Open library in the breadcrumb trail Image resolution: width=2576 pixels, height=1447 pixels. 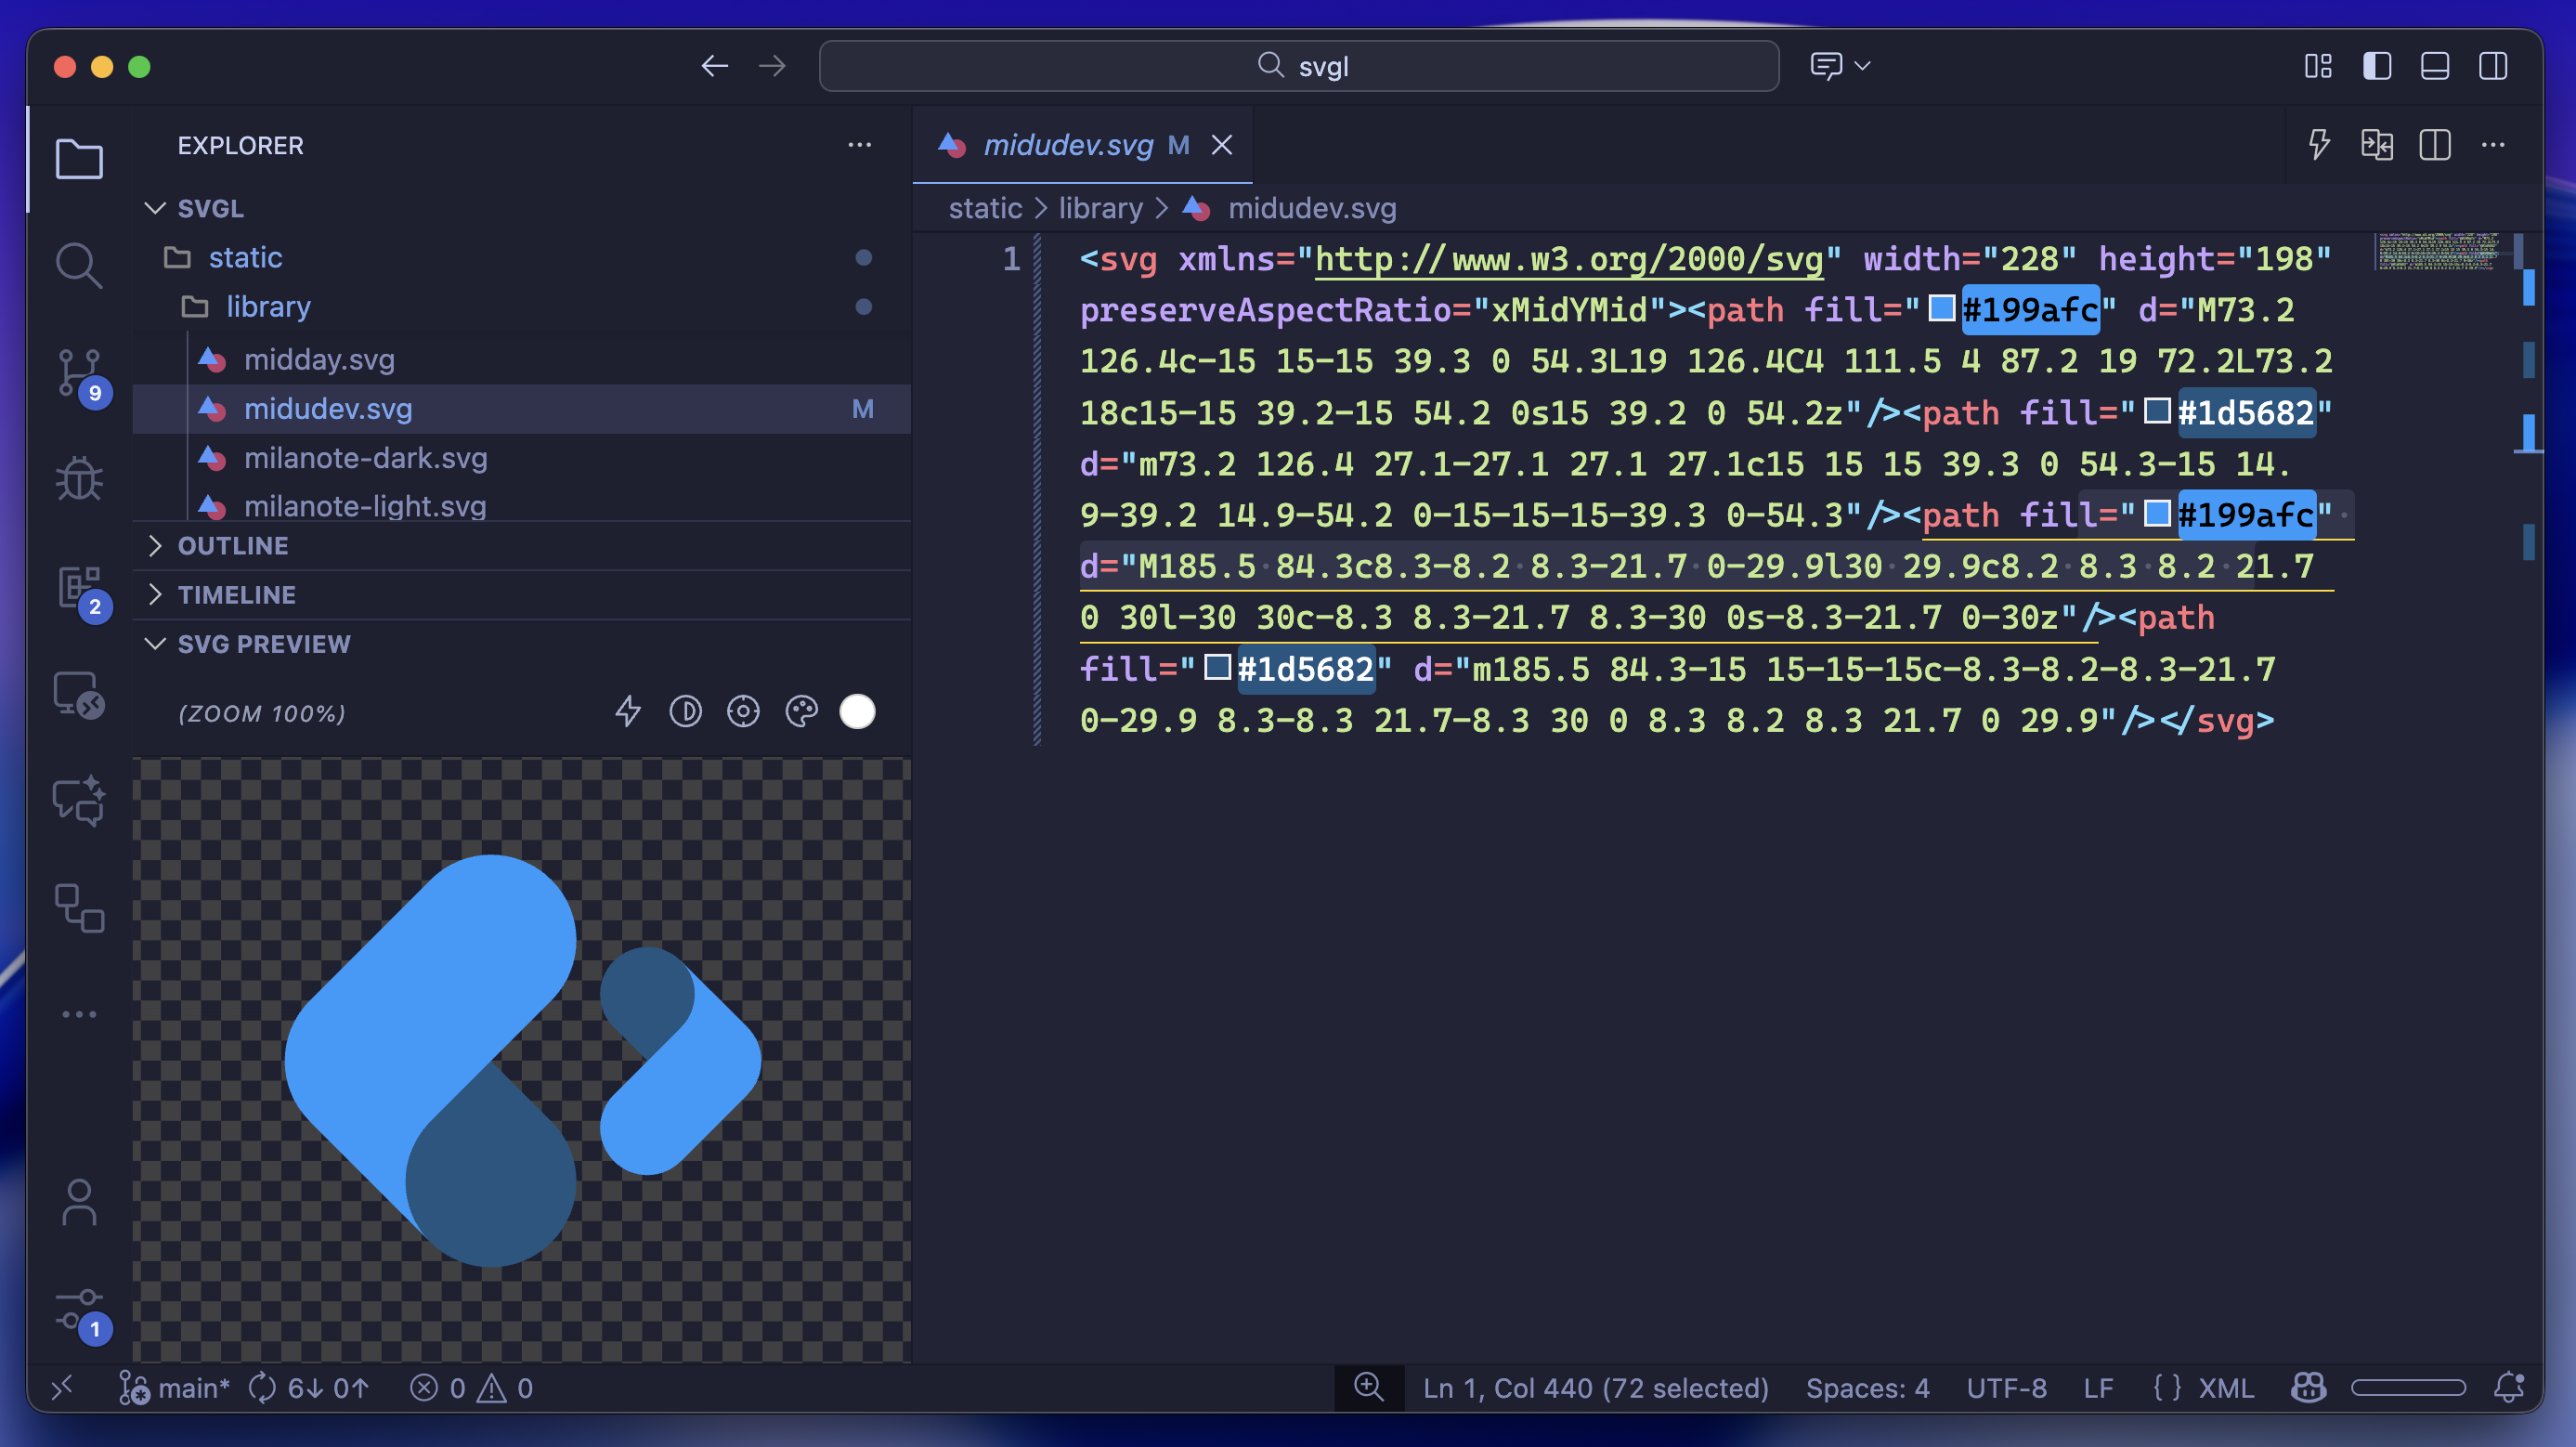click(1100, 208)
